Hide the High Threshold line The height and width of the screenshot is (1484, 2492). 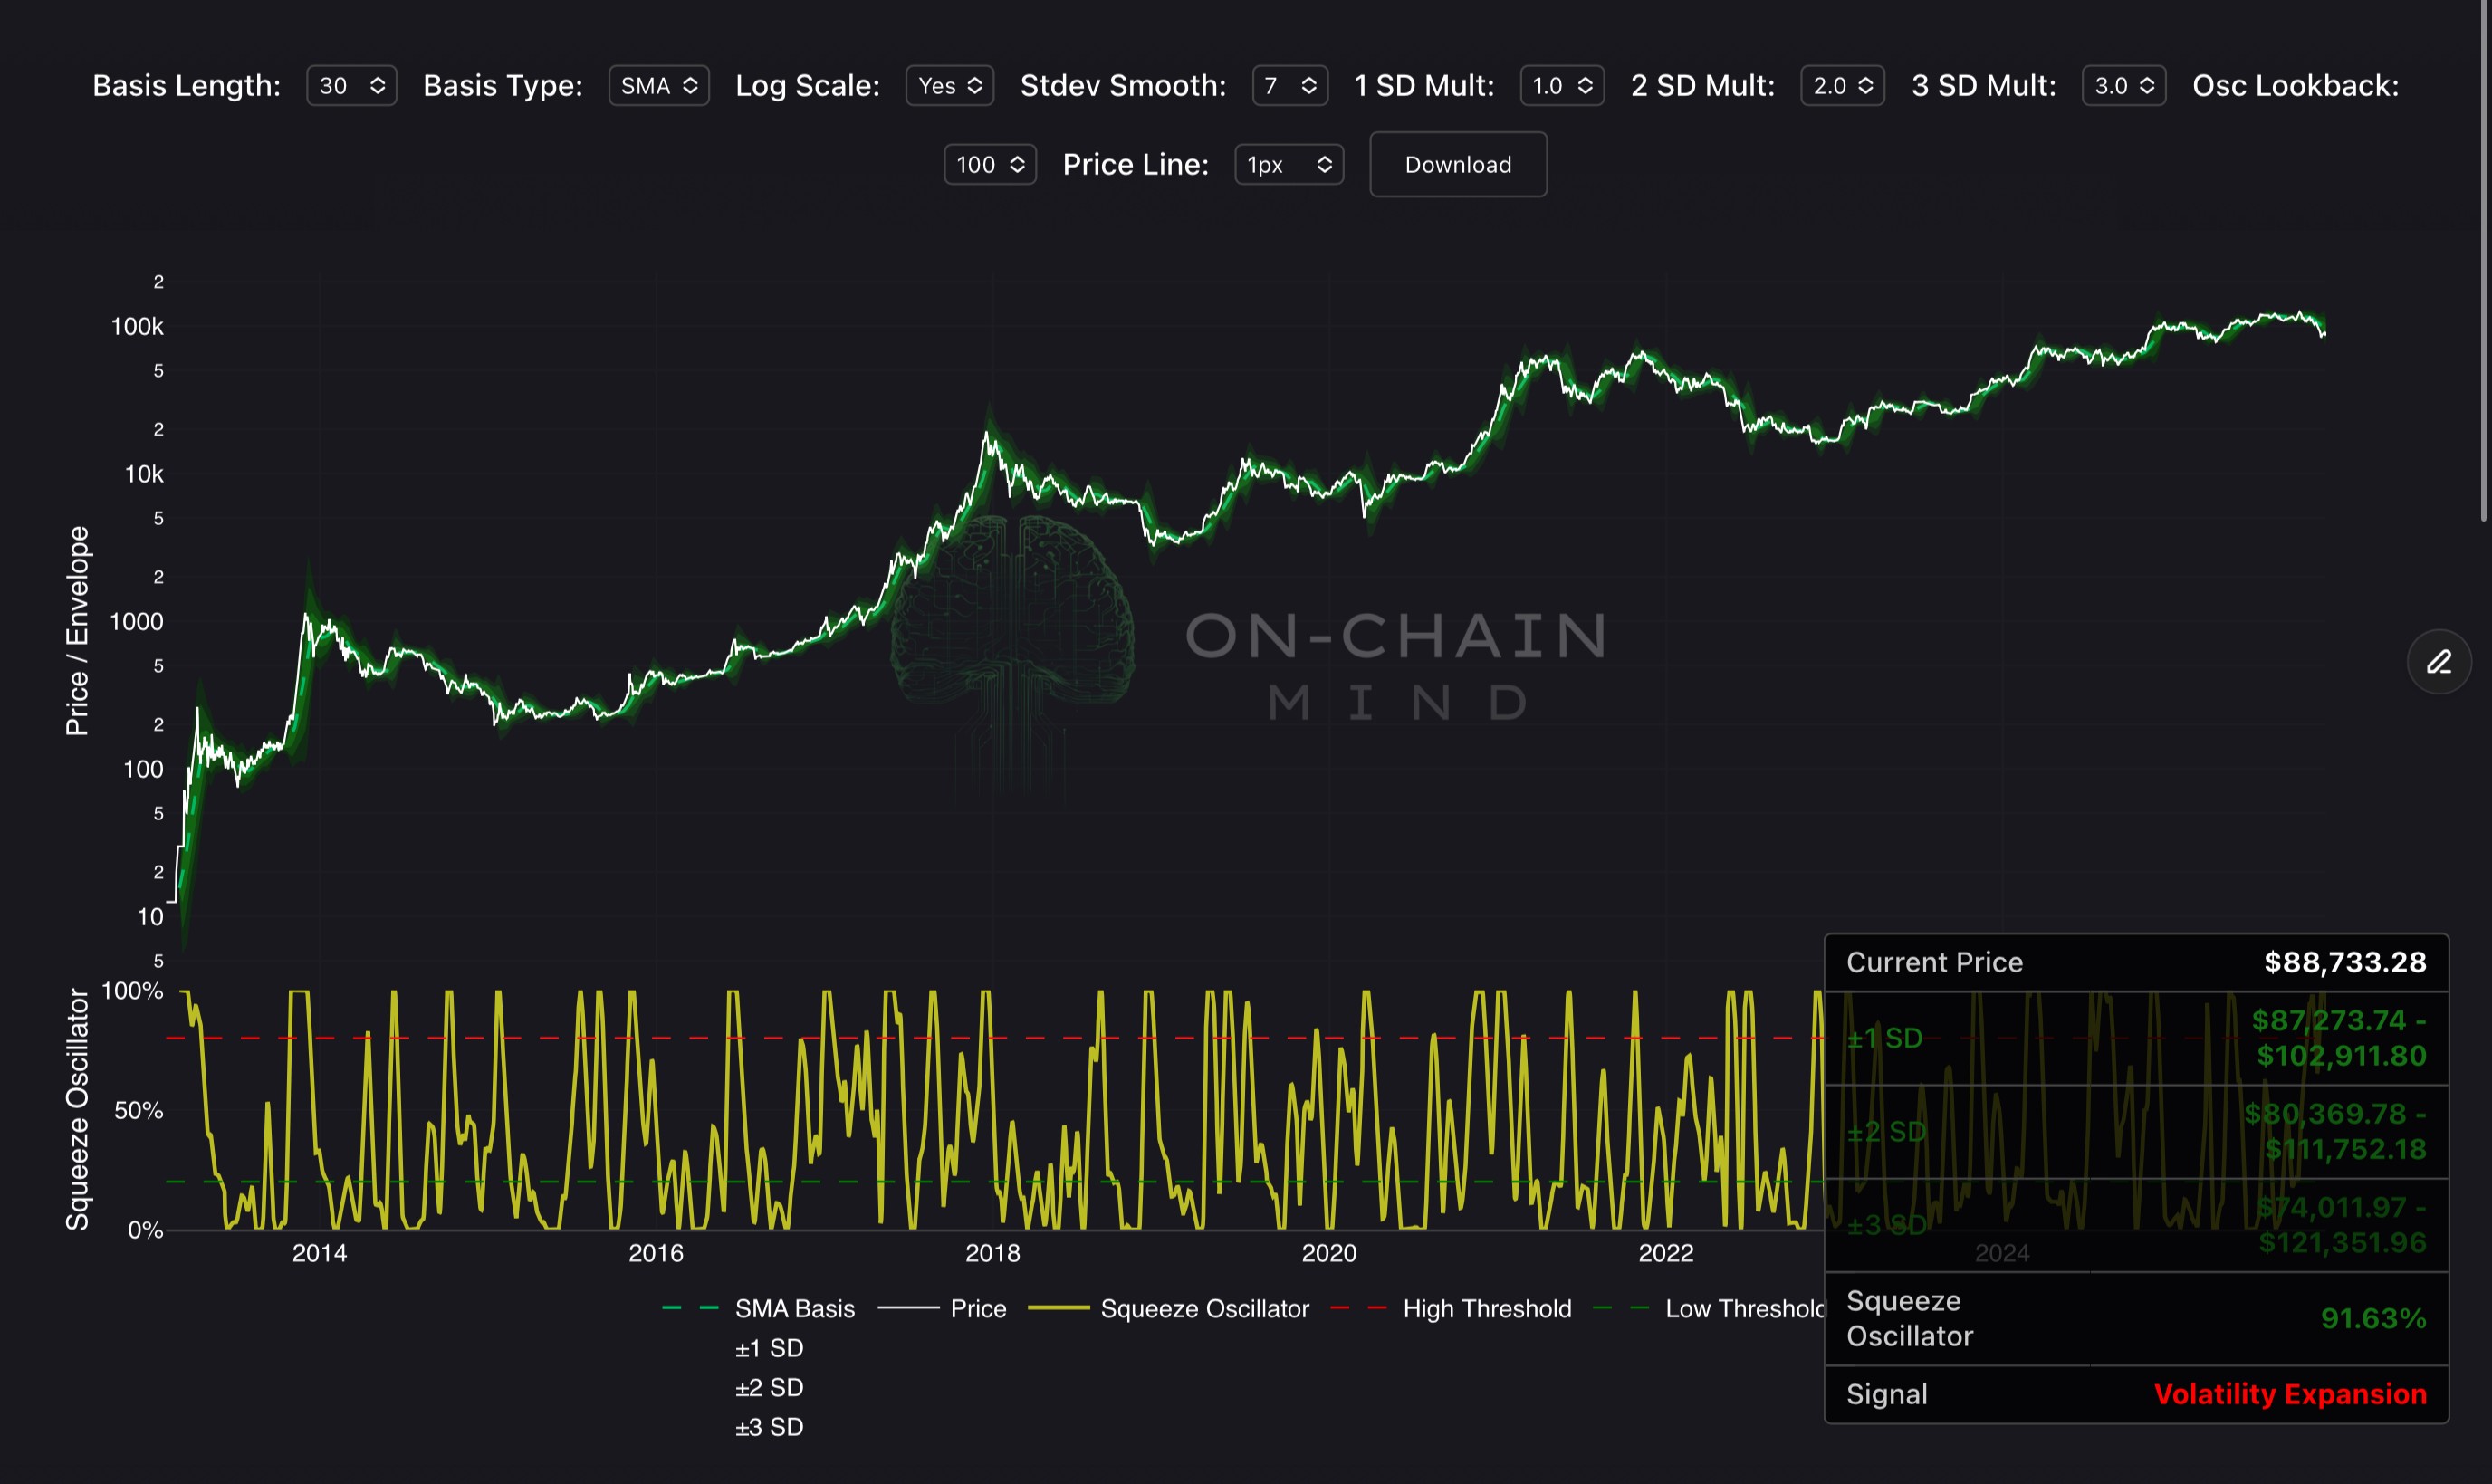[1486, 1308]
